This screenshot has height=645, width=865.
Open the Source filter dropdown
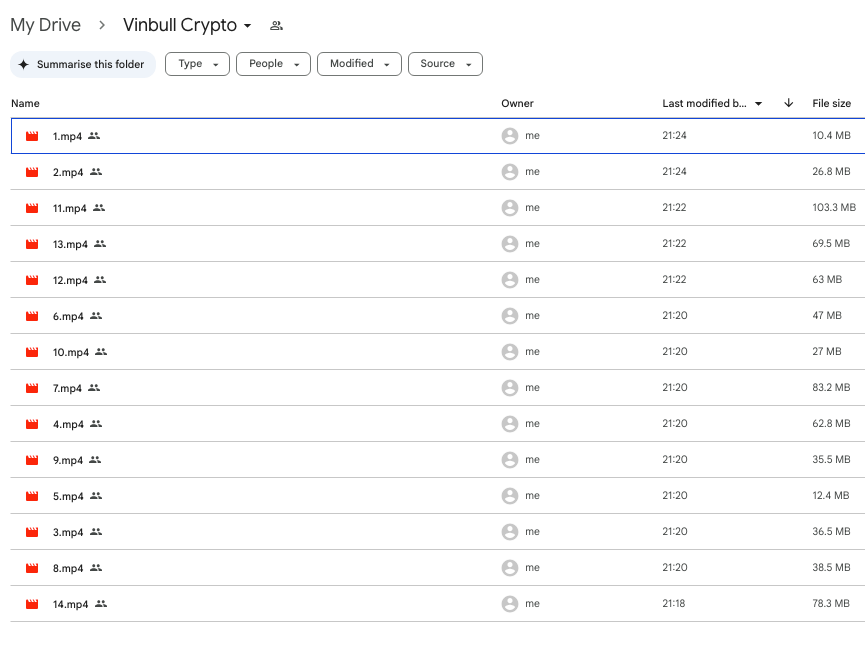445,64
